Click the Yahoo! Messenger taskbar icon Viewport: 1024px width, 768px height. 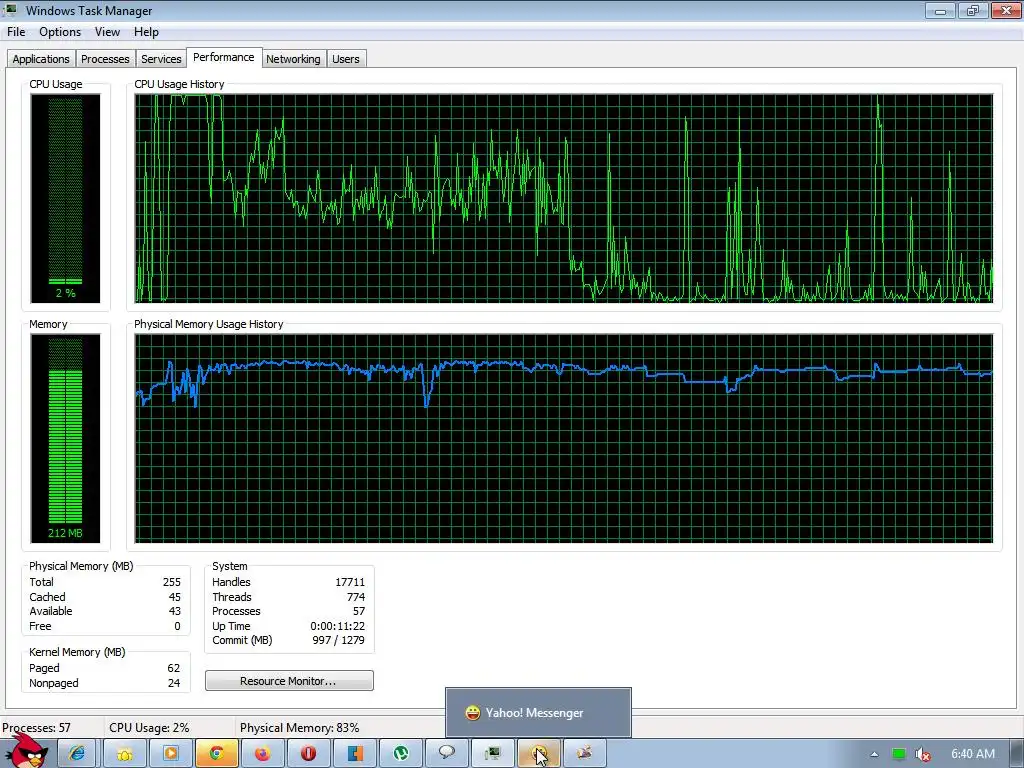(x=538, y=754)
